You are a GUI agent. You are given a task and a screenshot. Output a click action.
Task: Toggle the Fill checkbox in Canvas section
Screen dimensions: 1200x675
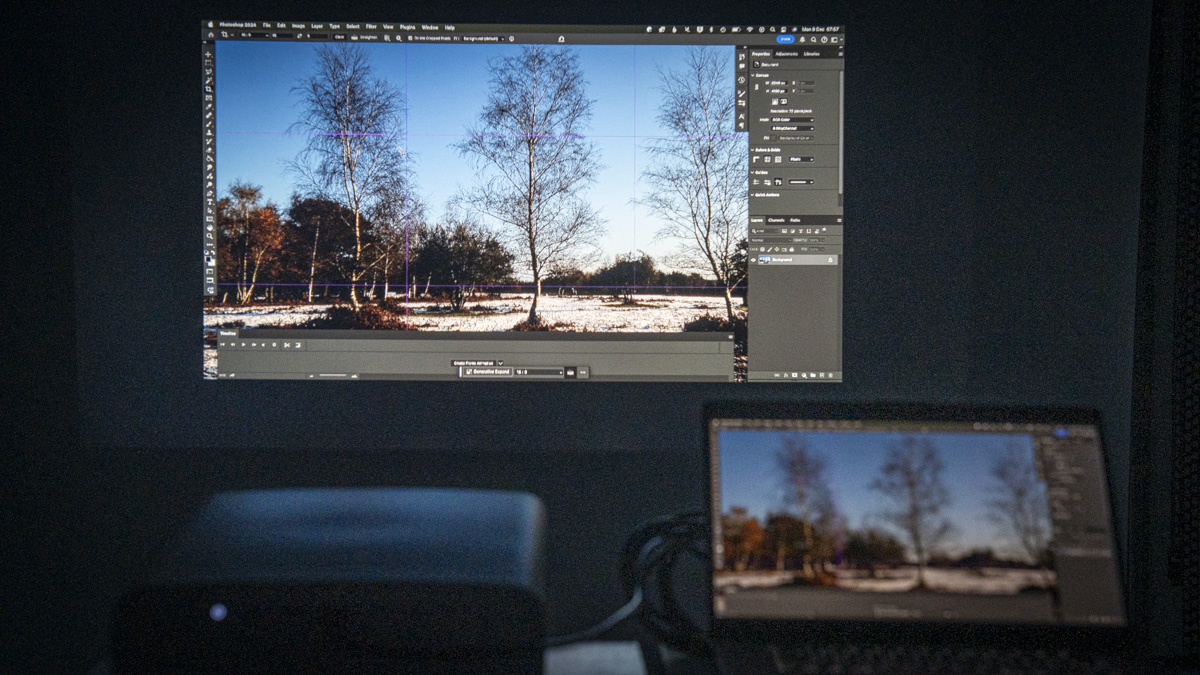point(773,138)
